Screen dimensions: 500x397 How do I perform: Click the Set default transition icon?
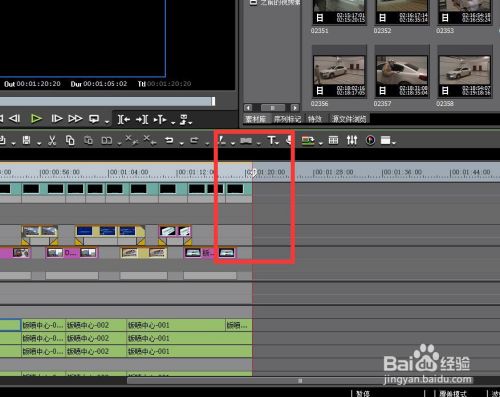(246, 141)
